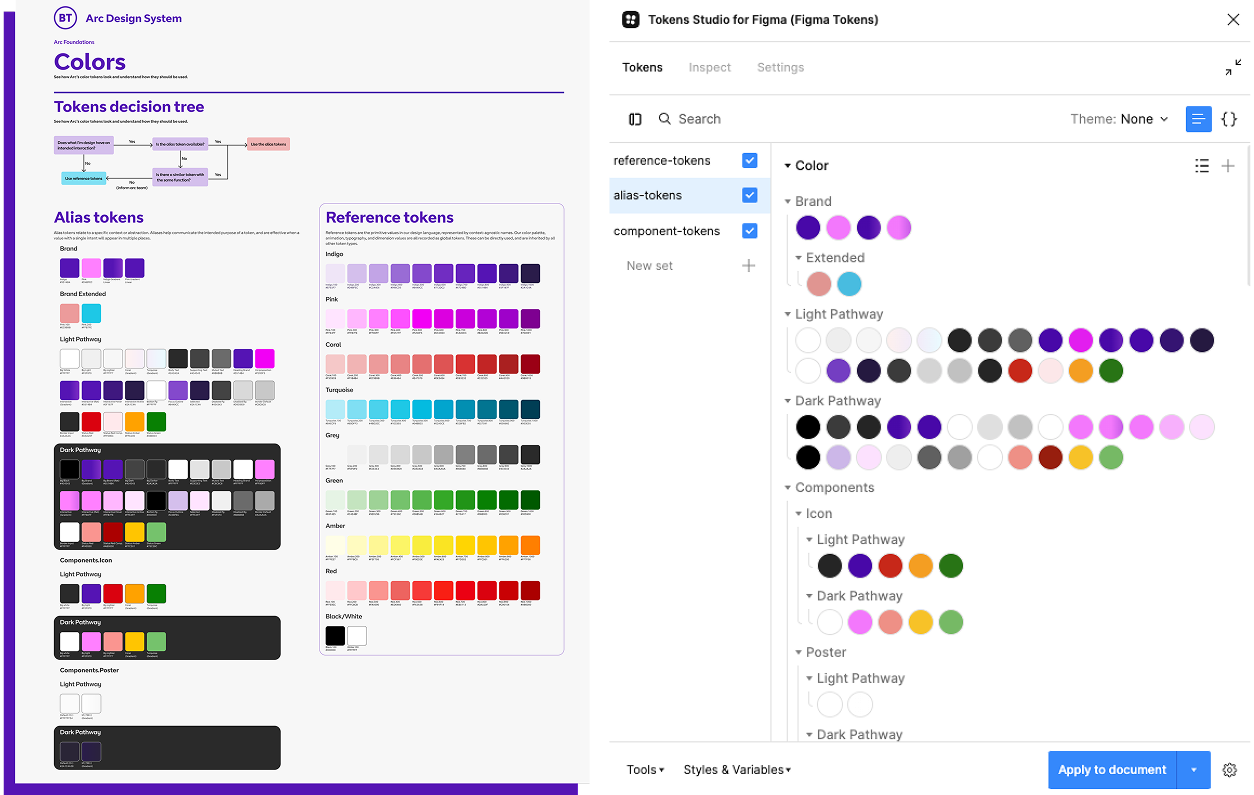
Task: Open the Theme dropdown
Action: click(1119, 119)
